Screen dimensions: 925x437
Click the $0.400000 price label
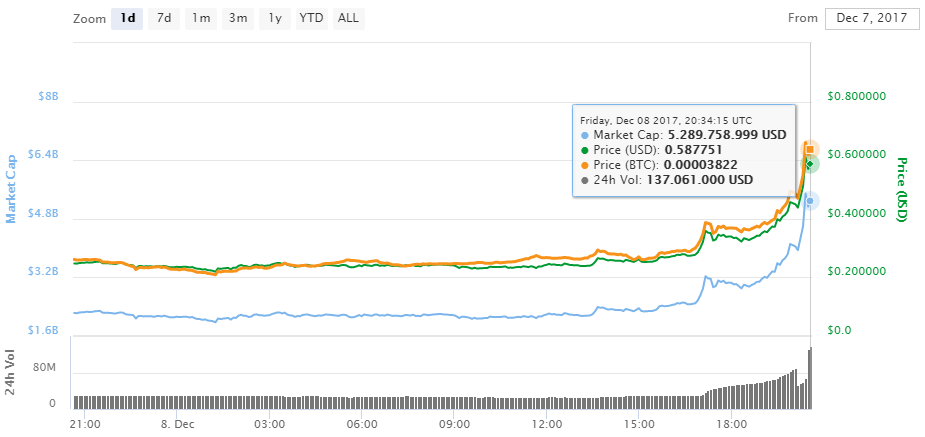(x=857, y=213)
